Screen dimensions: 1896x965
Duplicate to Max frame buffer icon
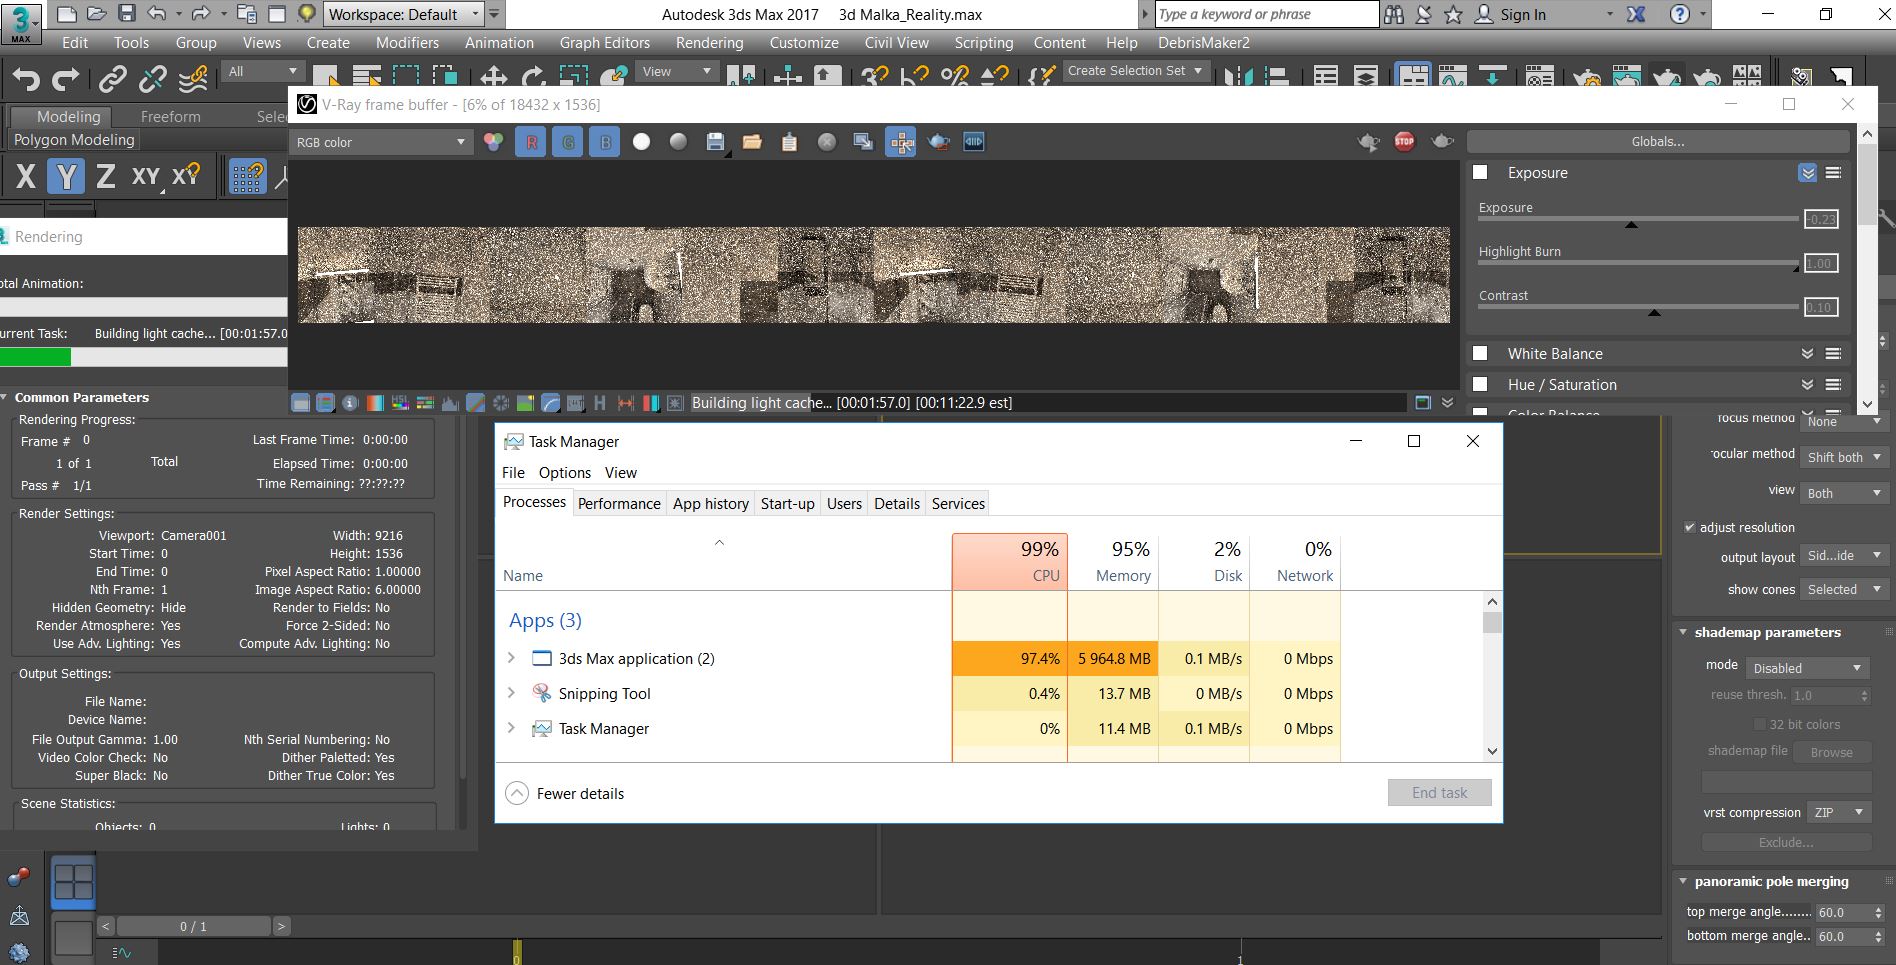pos(863,142)
